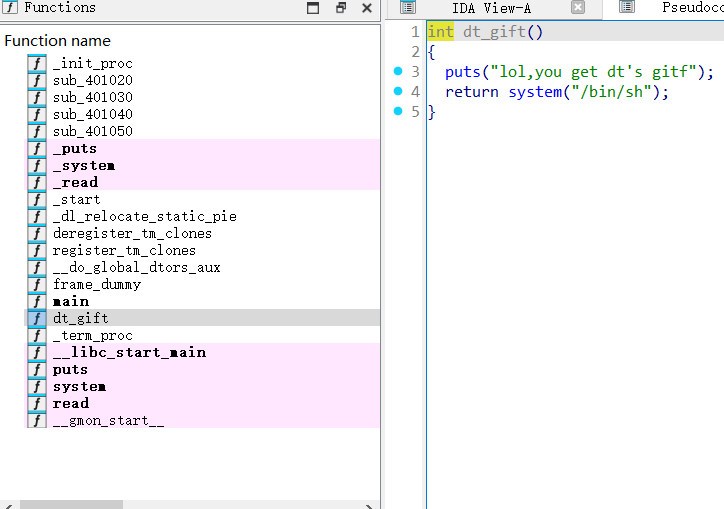
Task: Toggle breakpoint dot on line 4
Action: [398, 91]
